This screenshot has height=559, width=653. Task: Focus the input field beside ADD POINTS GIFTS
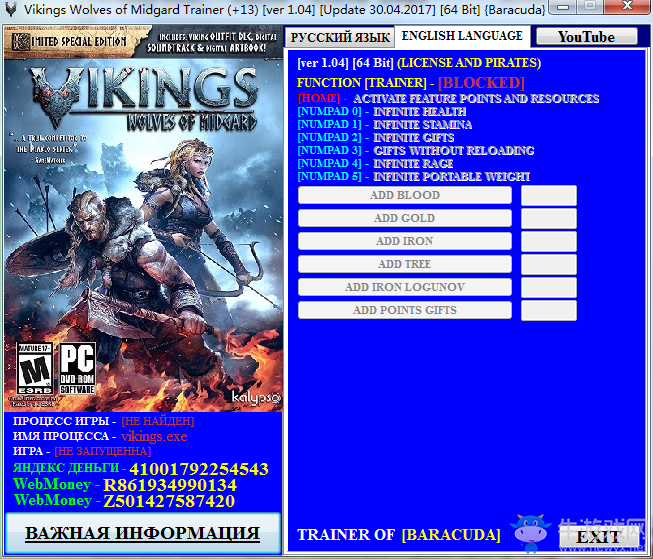coord(549,310)
